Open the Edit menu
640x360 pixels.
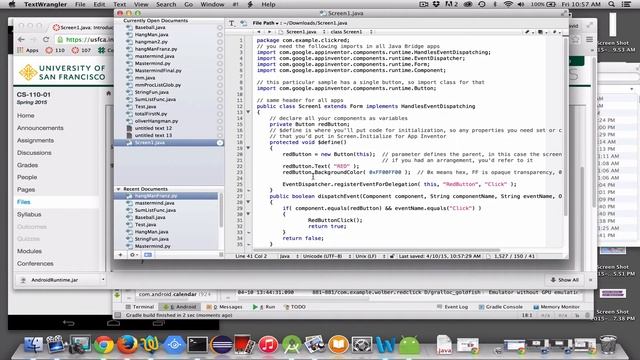click(99, 4)
